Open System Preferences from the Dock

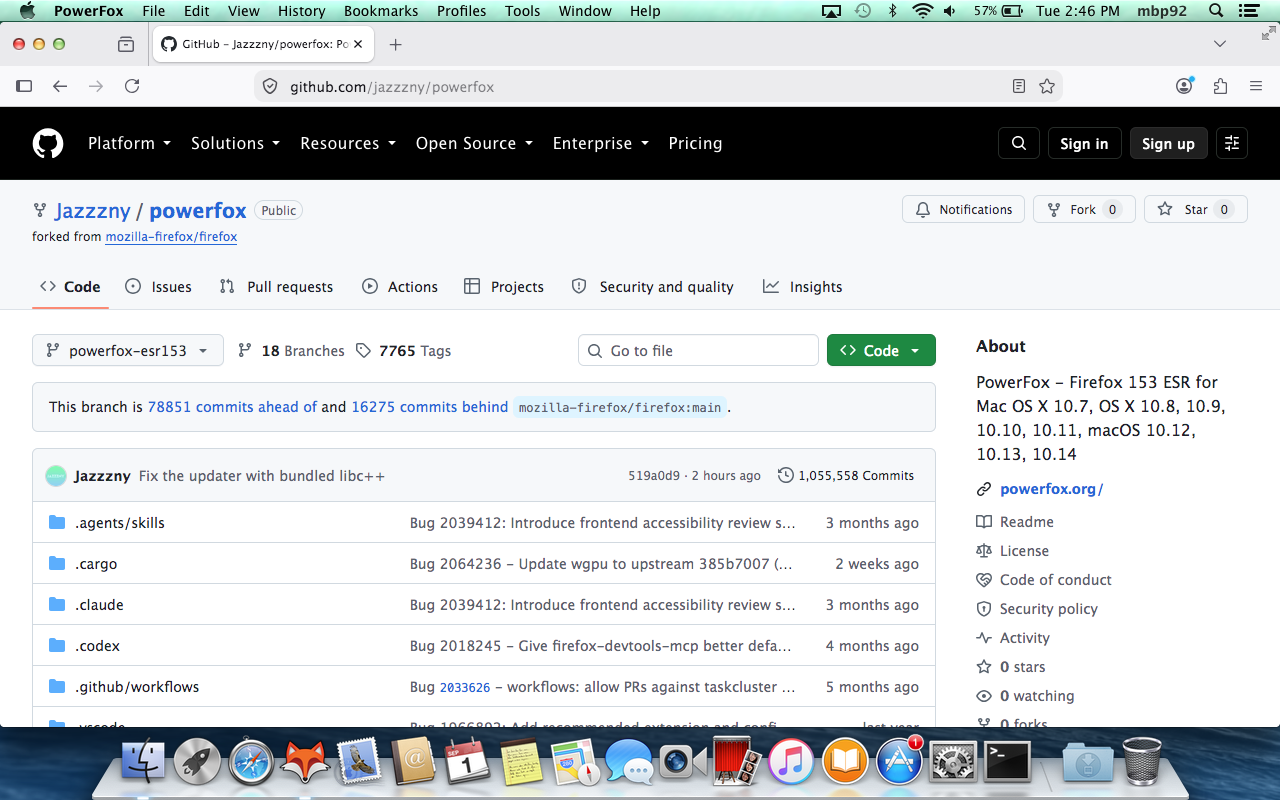tap(953, 763)
